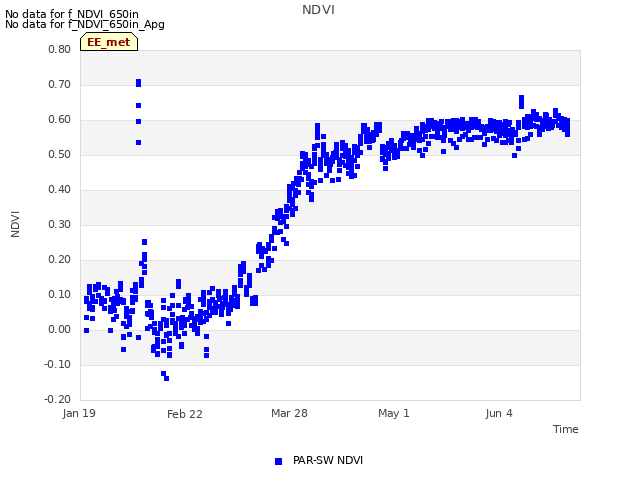Click the 0.20 y-axis tick label
The image size is (640, 480).
point(60,260)
